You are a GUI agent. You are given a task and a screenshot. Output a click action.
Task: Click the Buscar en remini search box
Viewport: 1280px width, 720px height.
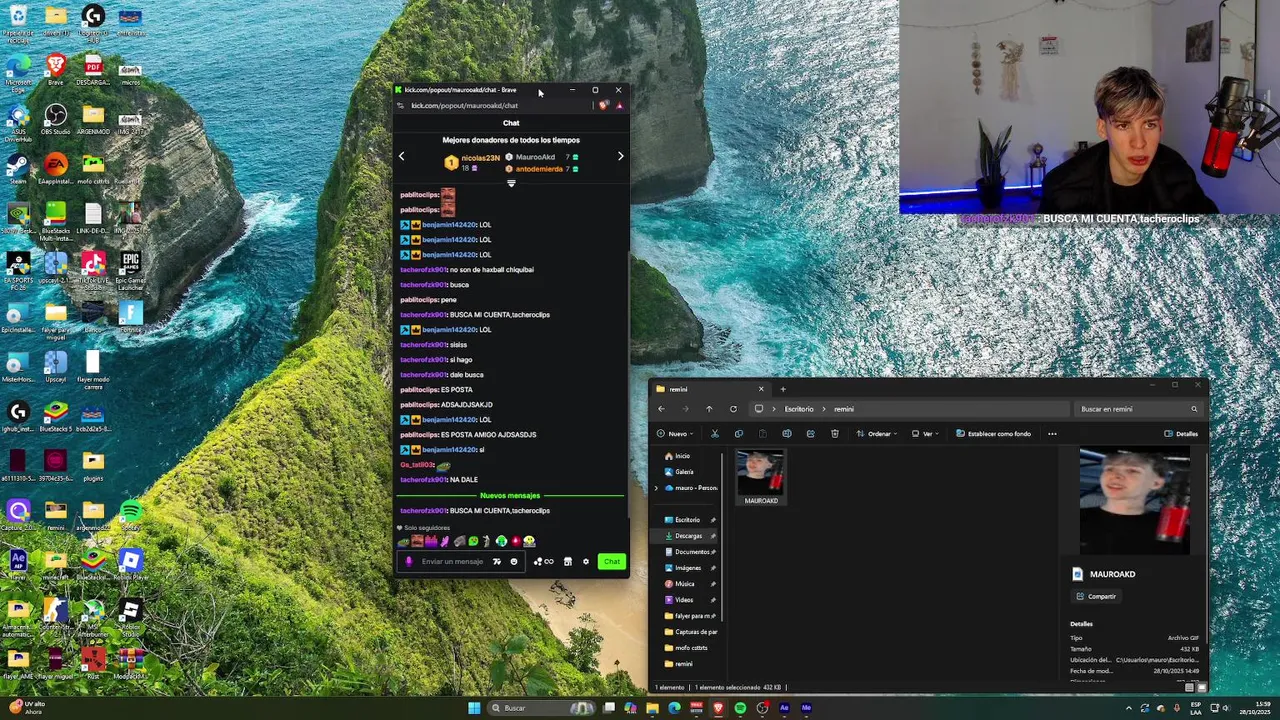tap(1139, 409)
